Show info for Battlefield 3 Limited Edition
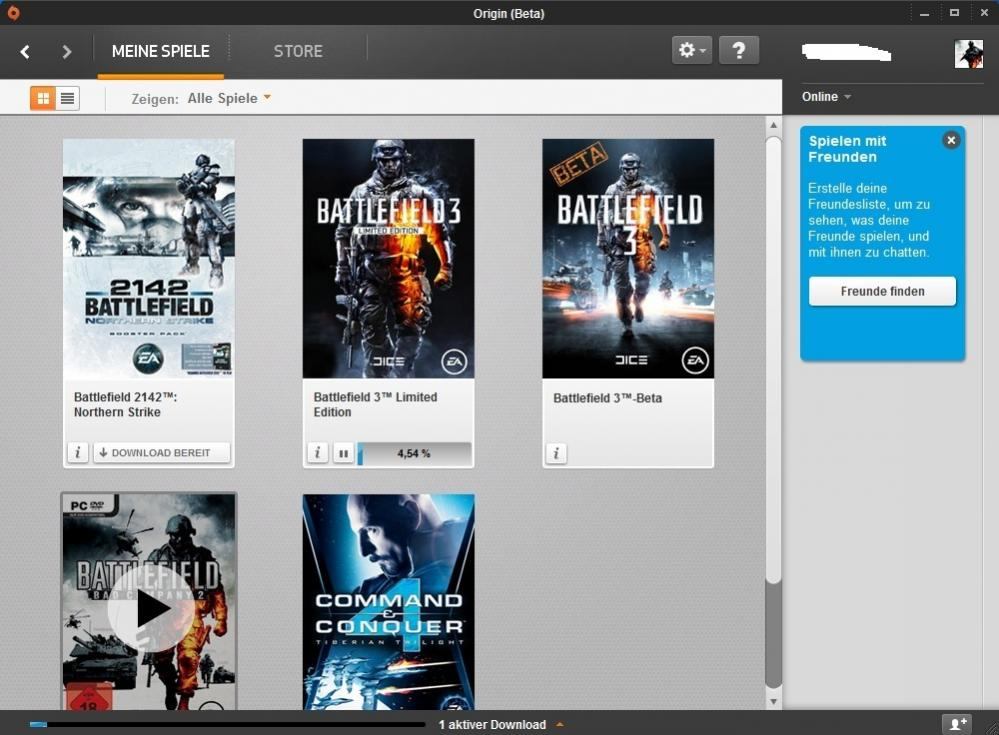 tap(317, 453)
